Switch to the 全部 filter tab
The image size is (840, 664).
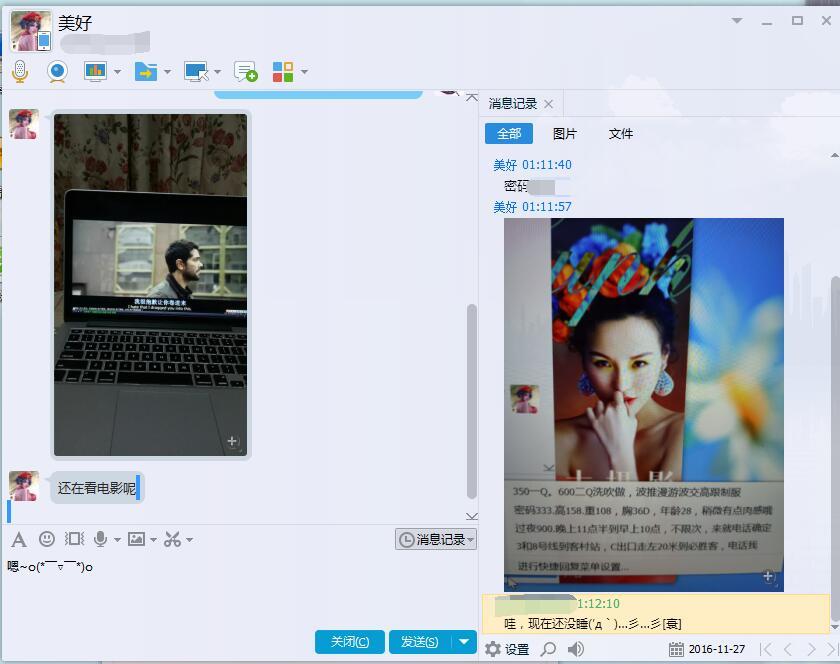(509, 133)
